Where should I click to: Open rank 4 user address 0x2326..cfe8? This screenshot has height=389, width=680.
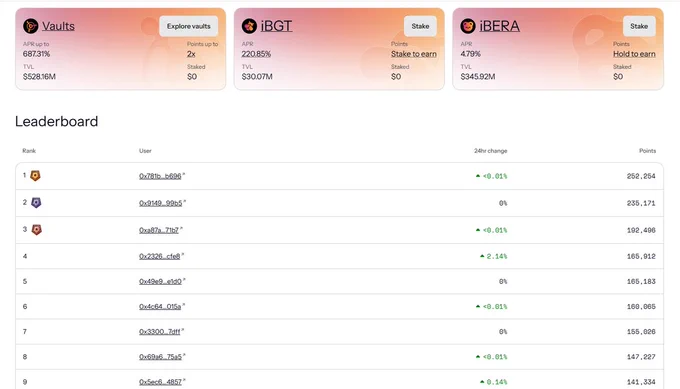click(x=160, y=256)
